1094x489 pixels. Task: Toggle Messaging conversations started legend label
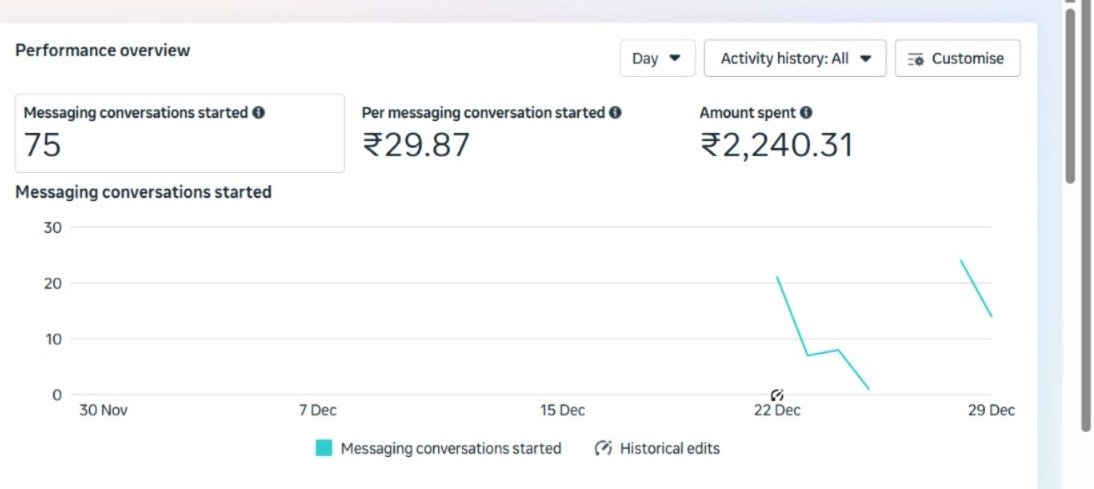click(451, 448)
